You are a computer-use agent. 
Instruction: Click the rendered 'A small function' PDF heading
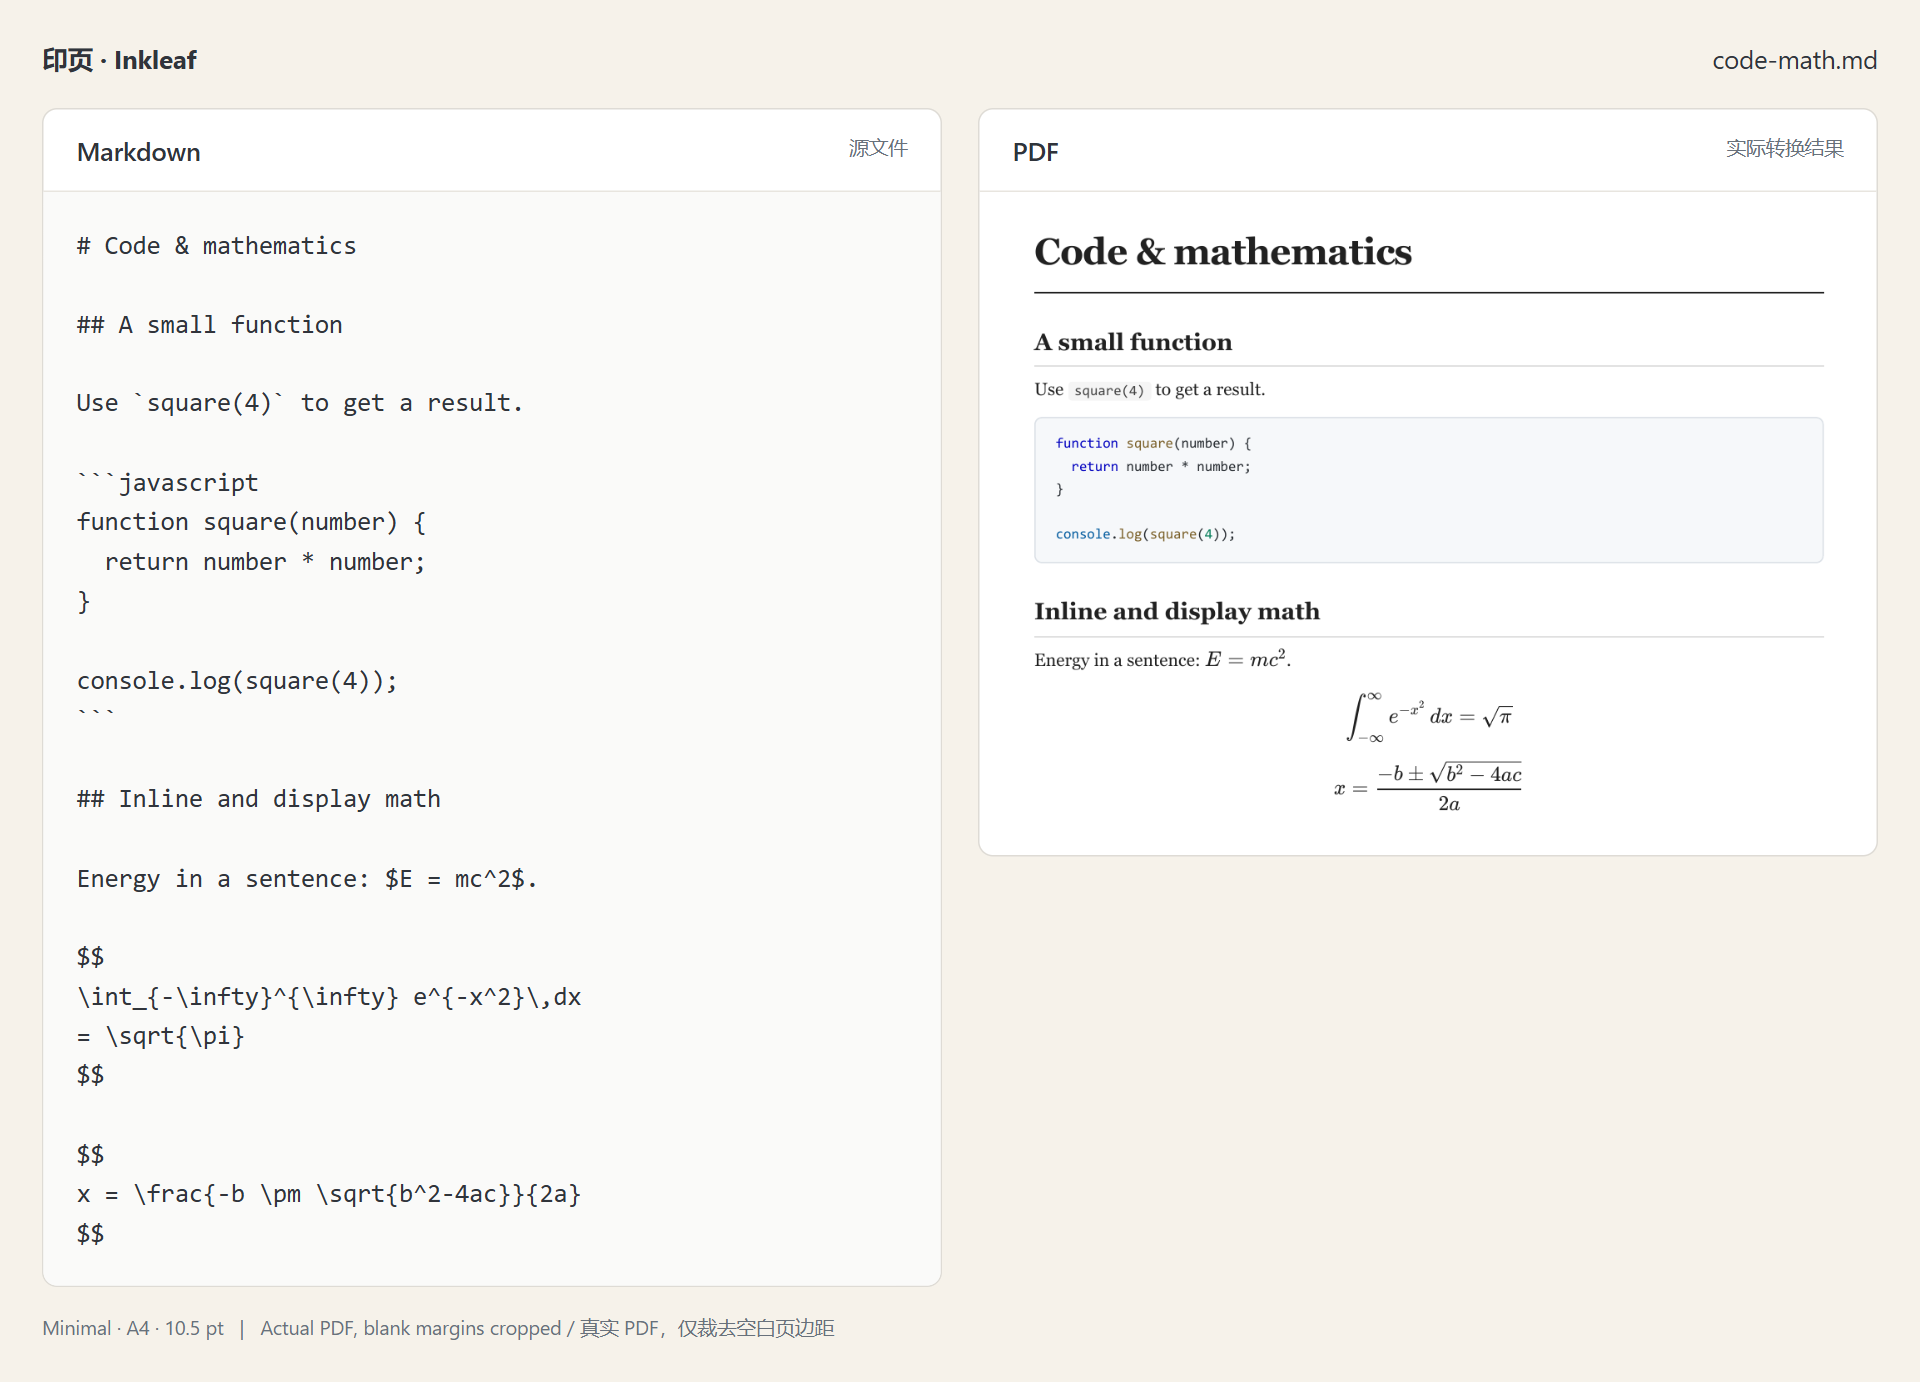tap(1133, 342)
